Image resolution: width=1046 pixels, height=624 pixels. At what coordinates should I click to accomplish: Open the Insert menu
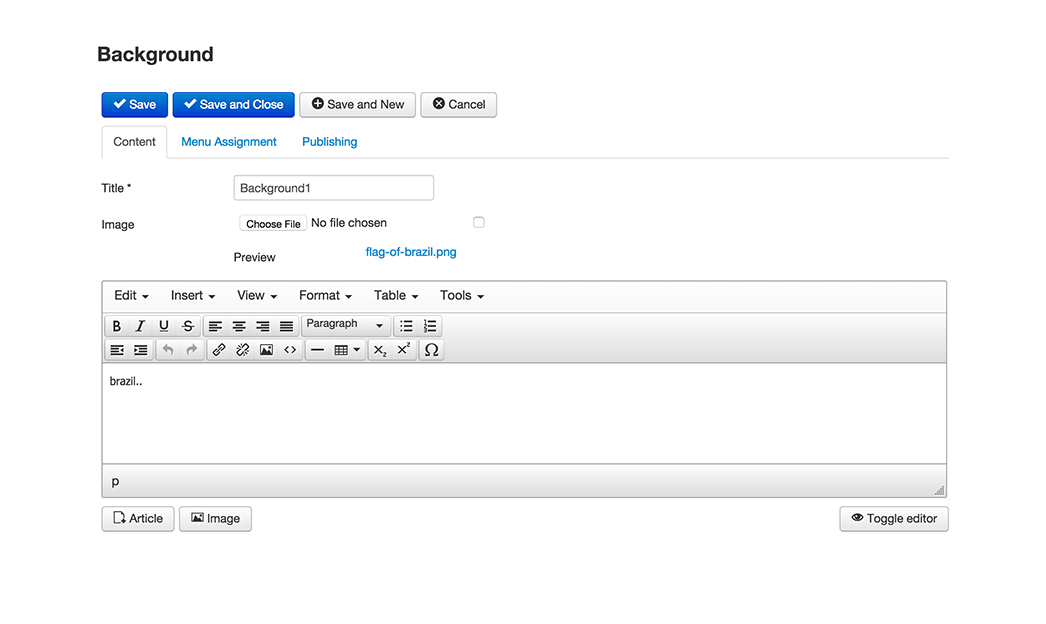tap(193, 296)
